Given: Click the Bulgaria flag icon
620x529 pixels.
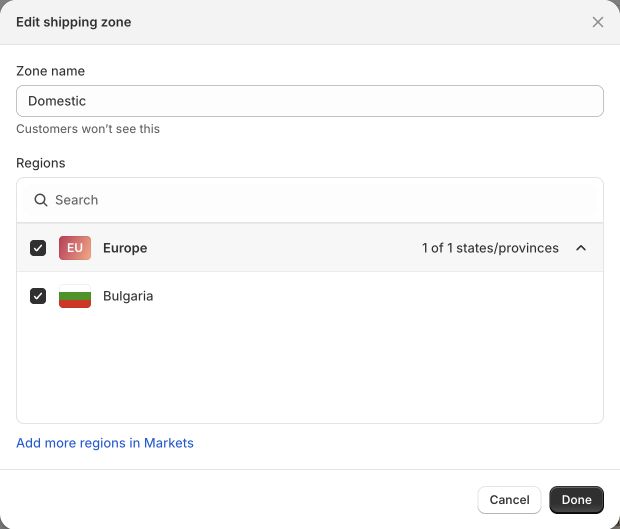Looking at the screenshot, I should 75,296.
